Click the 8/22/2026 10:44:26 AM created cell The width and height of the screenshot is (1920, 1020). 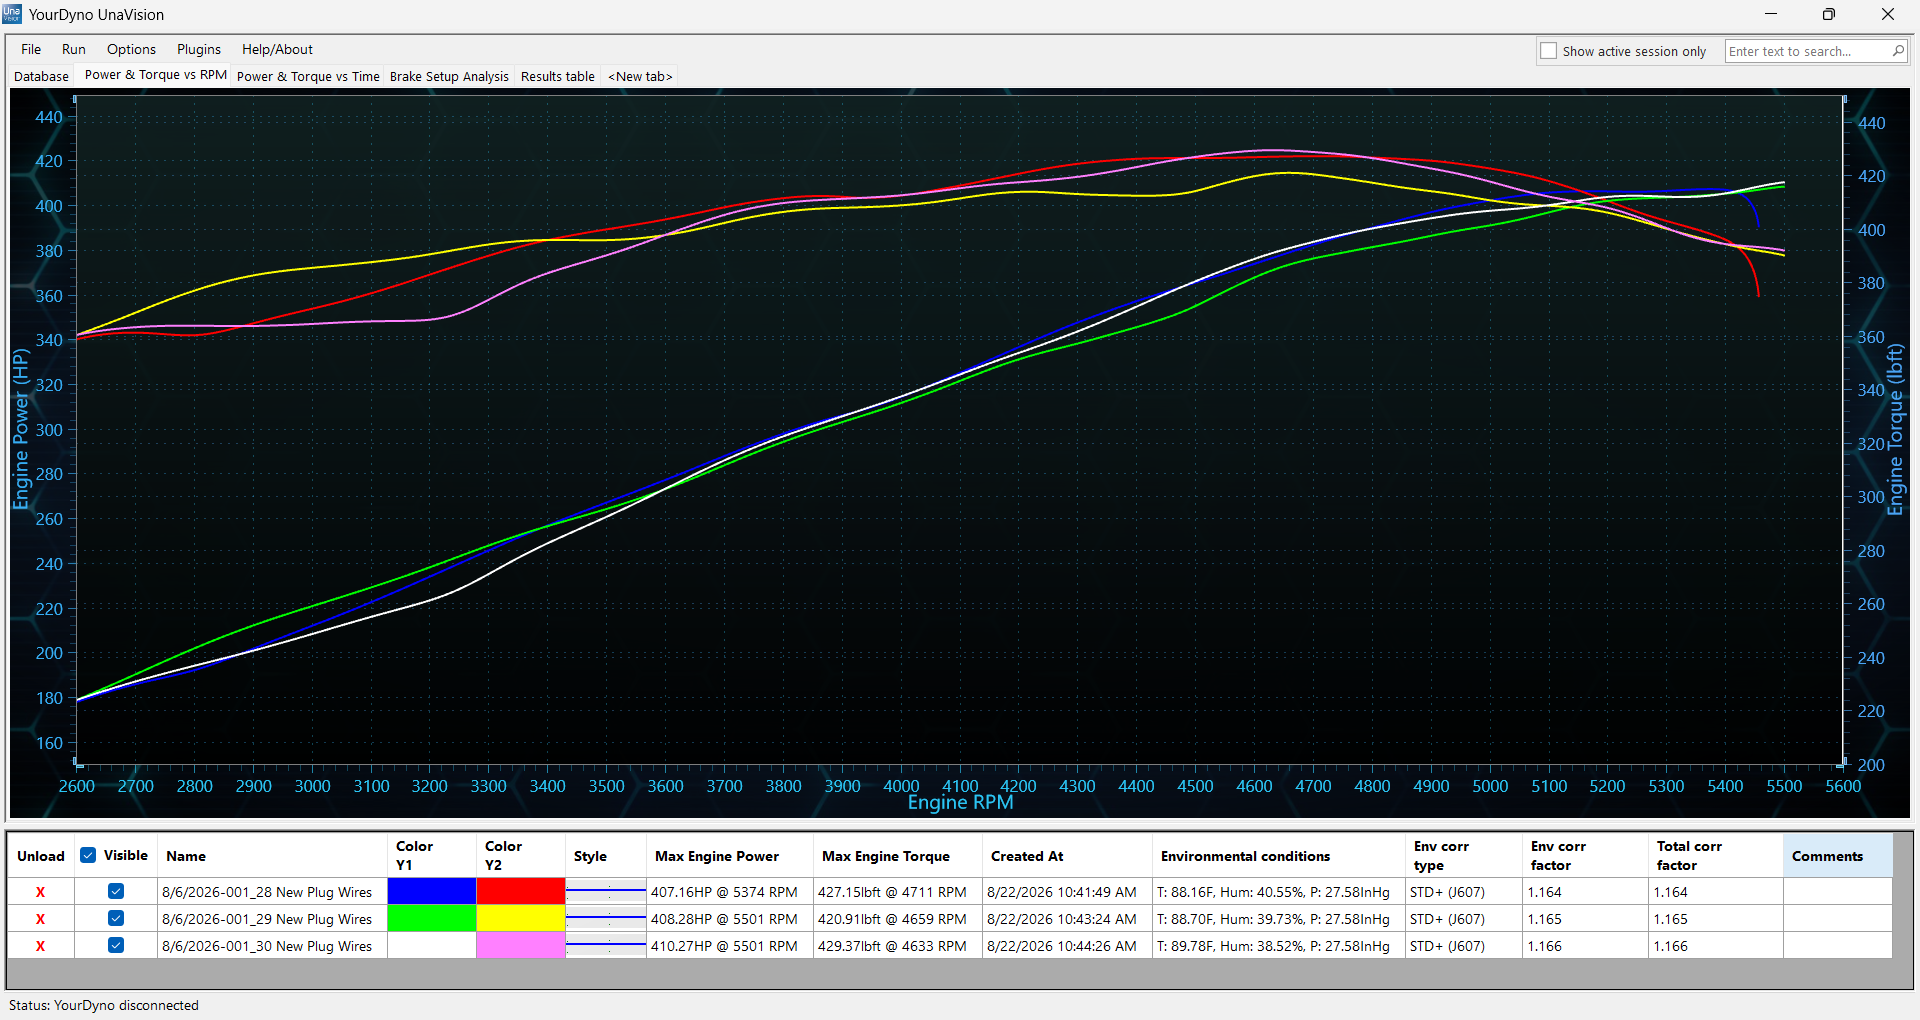click(x=1067, y=946)
